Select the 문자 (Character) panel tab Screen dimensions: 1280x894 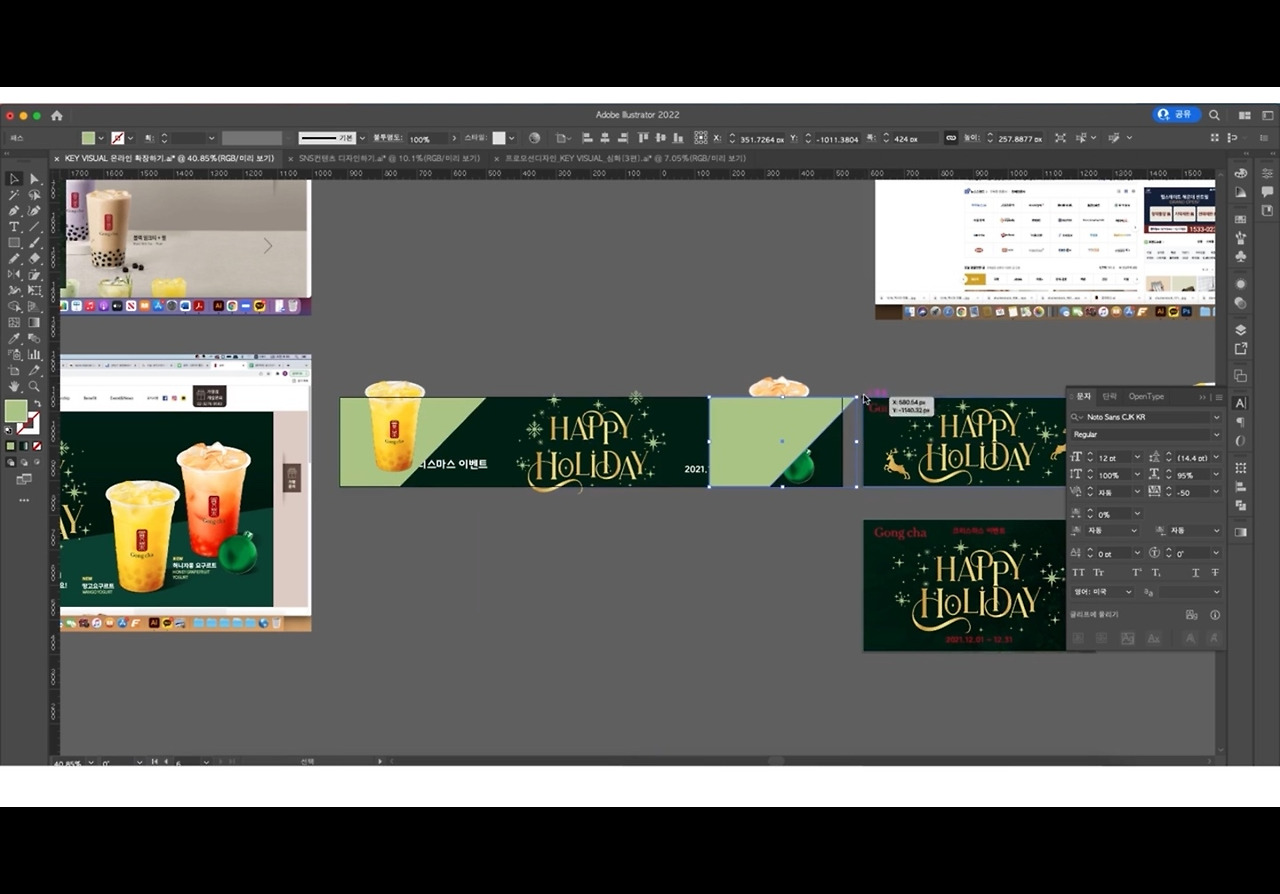[x=1083, y=396]
